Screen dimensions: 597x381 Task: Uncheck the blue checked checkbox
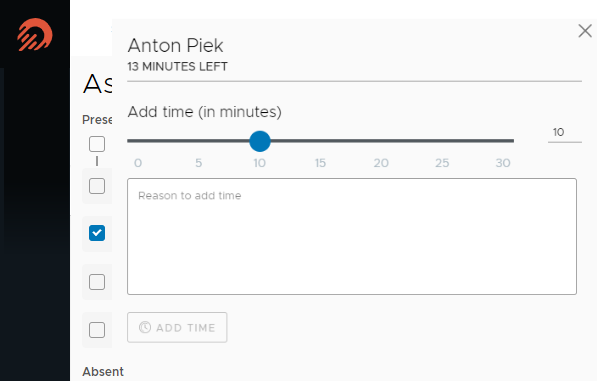coord(97,233)
